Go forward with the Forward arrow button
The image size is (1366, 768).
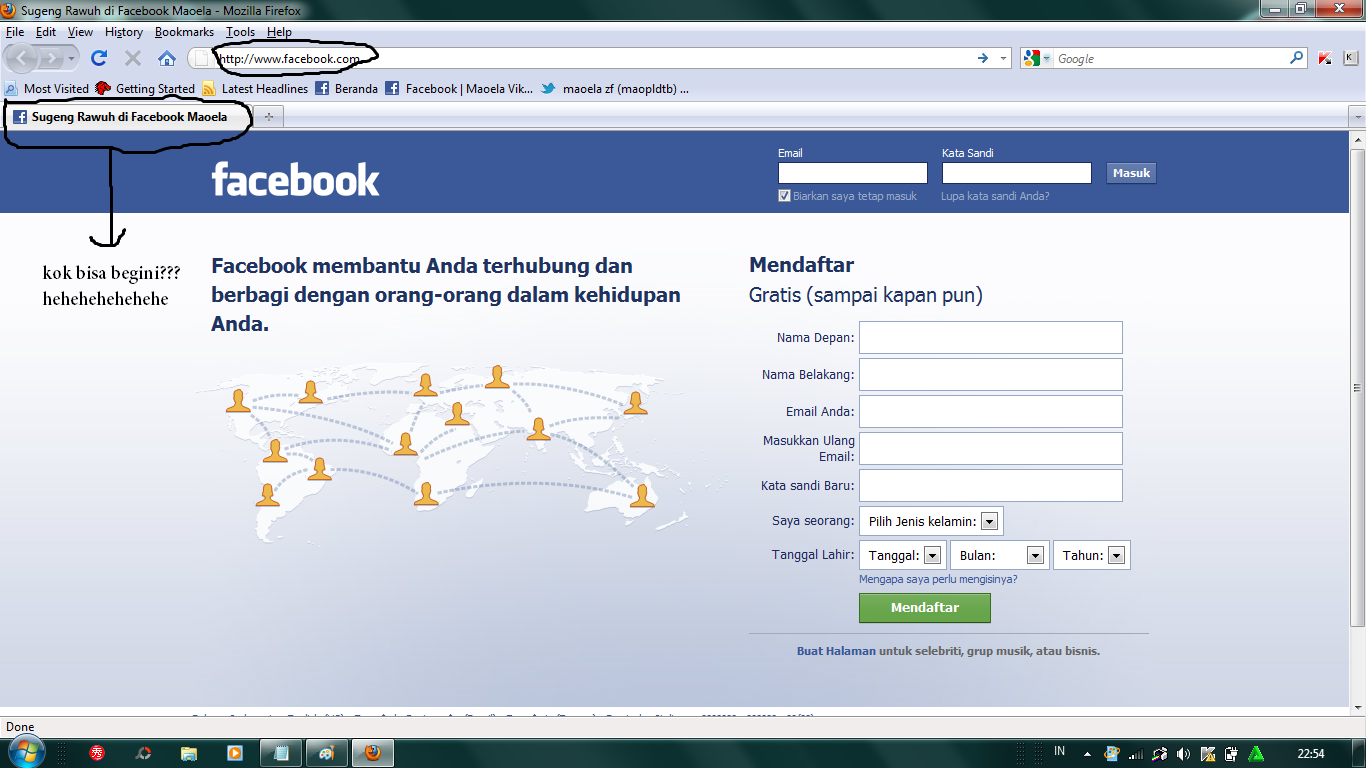click(51, 59)
